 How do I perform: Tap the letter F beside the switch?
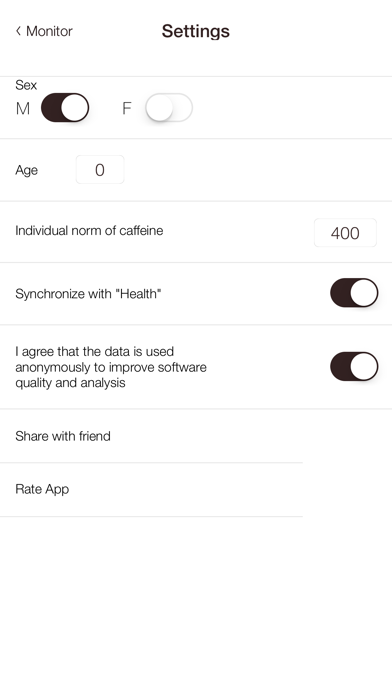pos(127,108)
